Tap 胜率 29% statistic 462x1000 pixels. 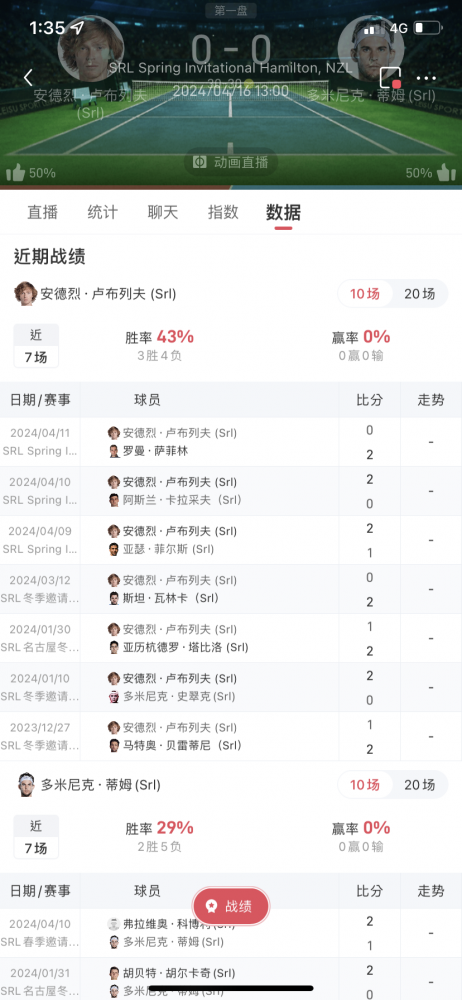click(160, 828)
